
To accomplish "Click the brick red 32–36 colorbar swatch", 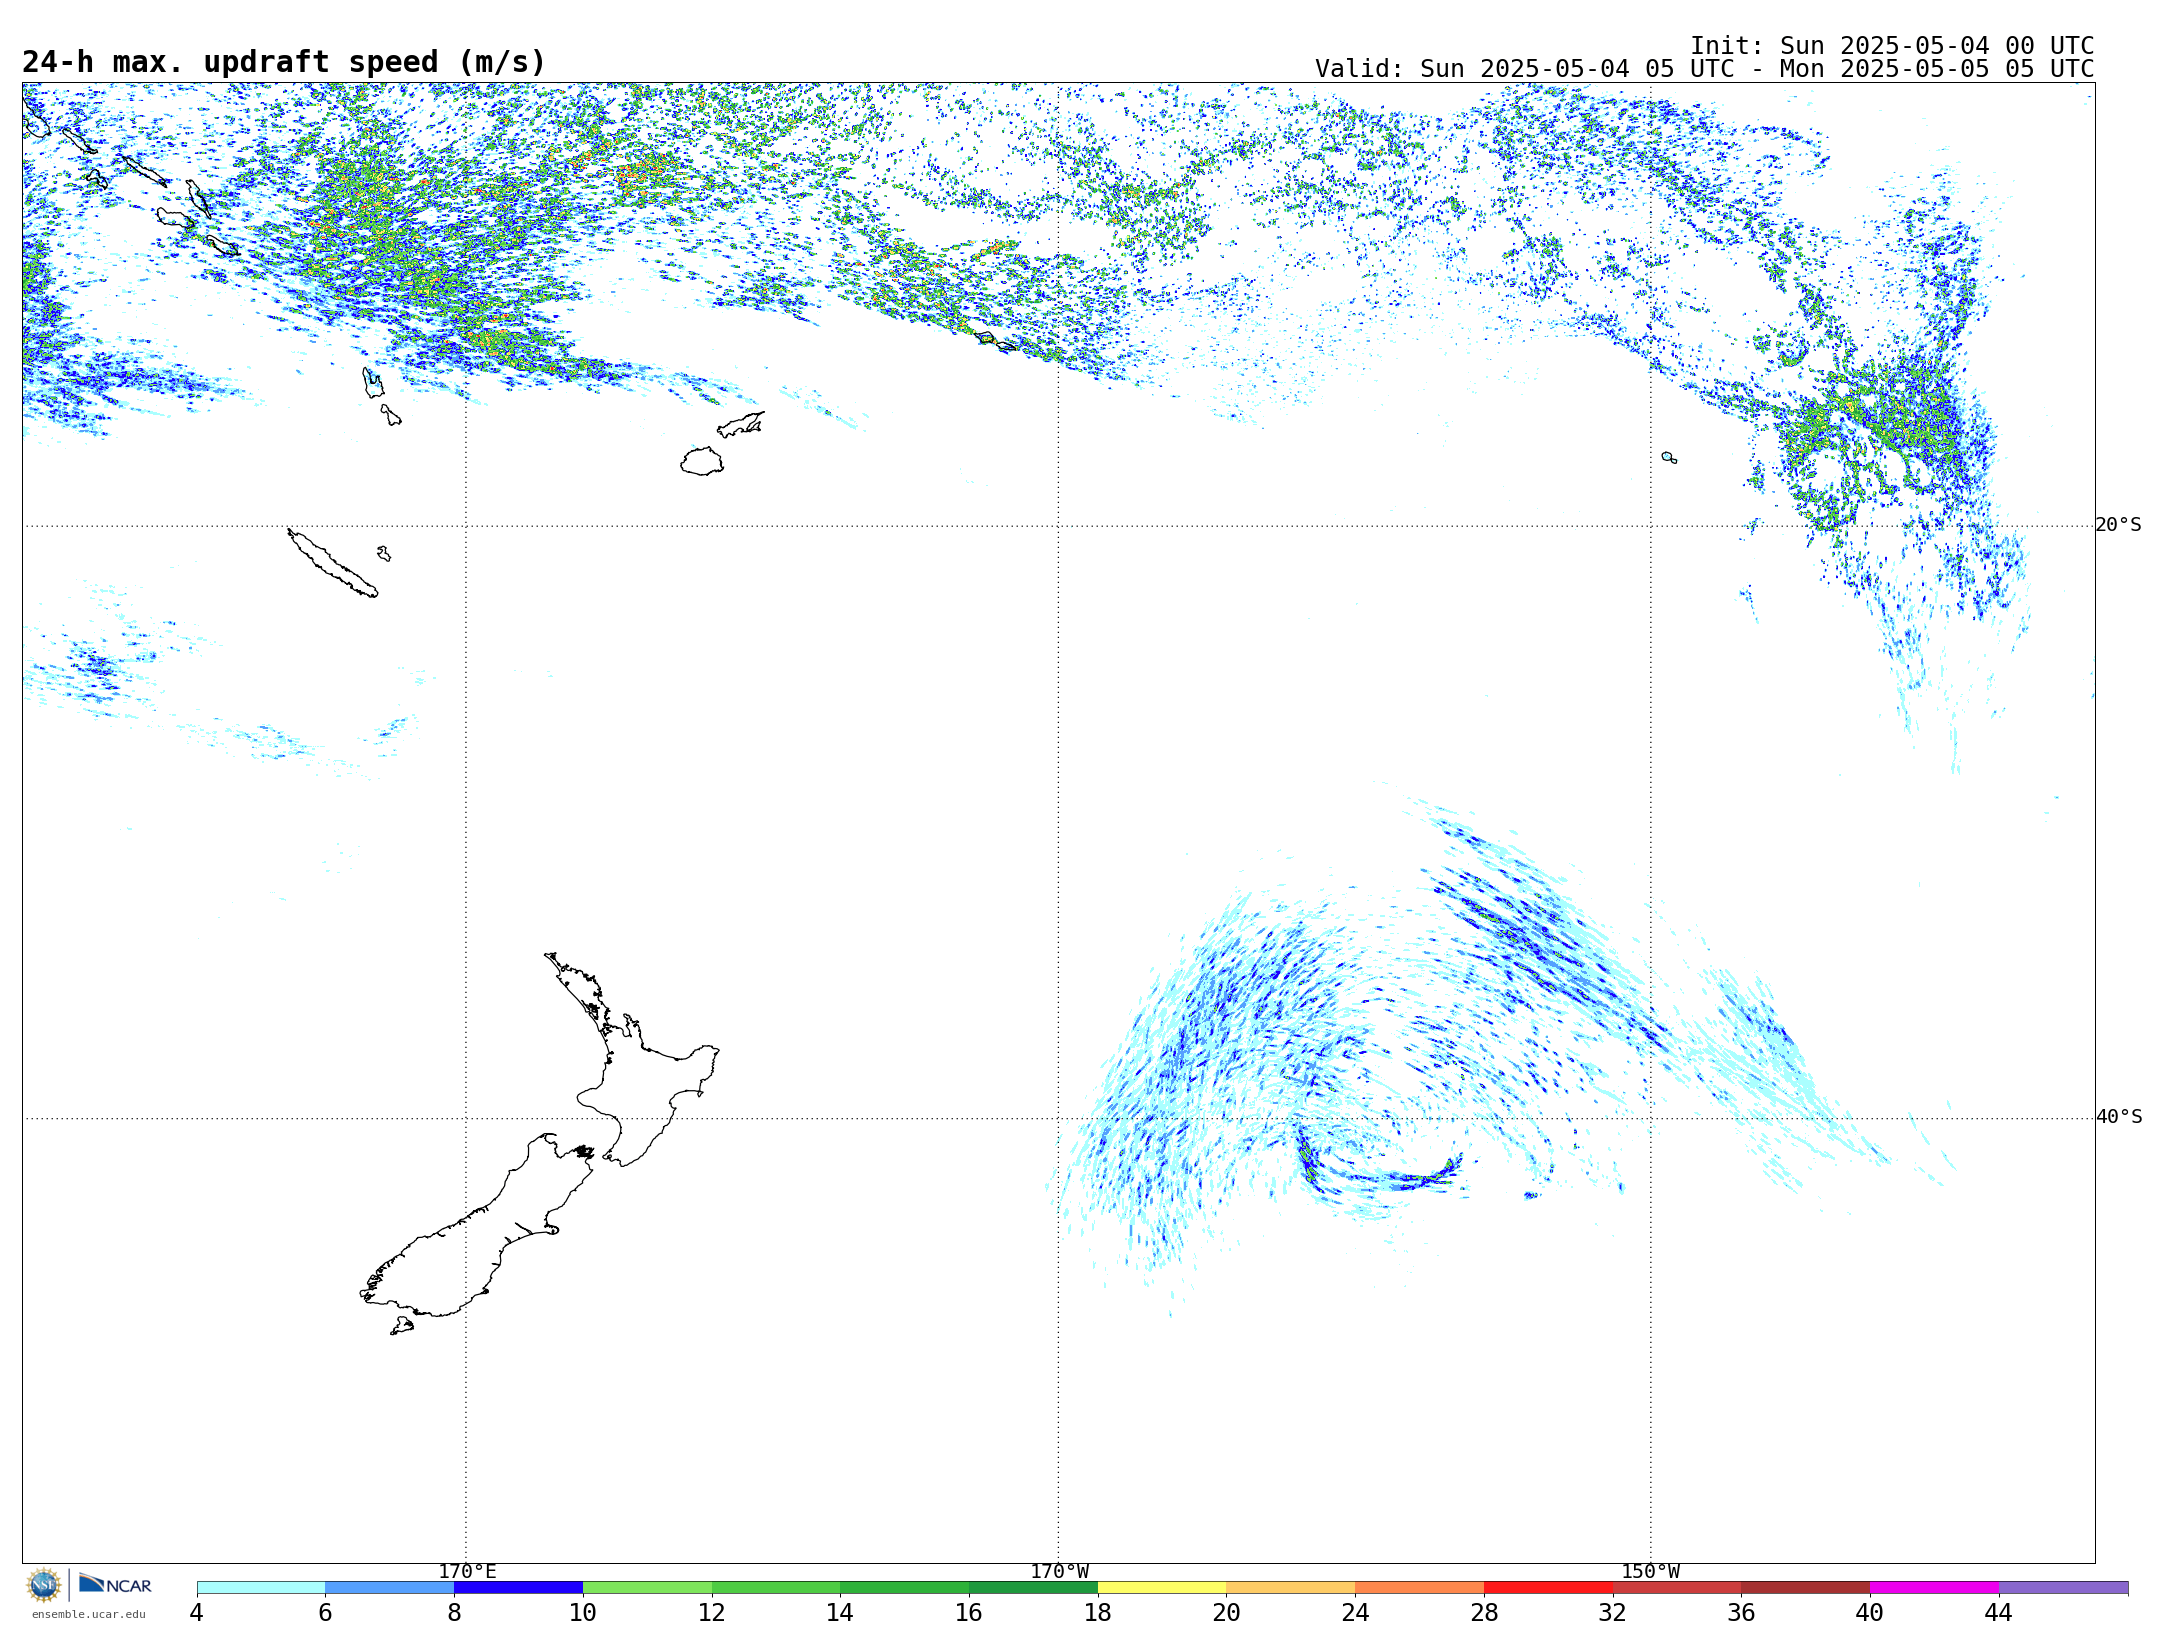I will (1677, 1588).
